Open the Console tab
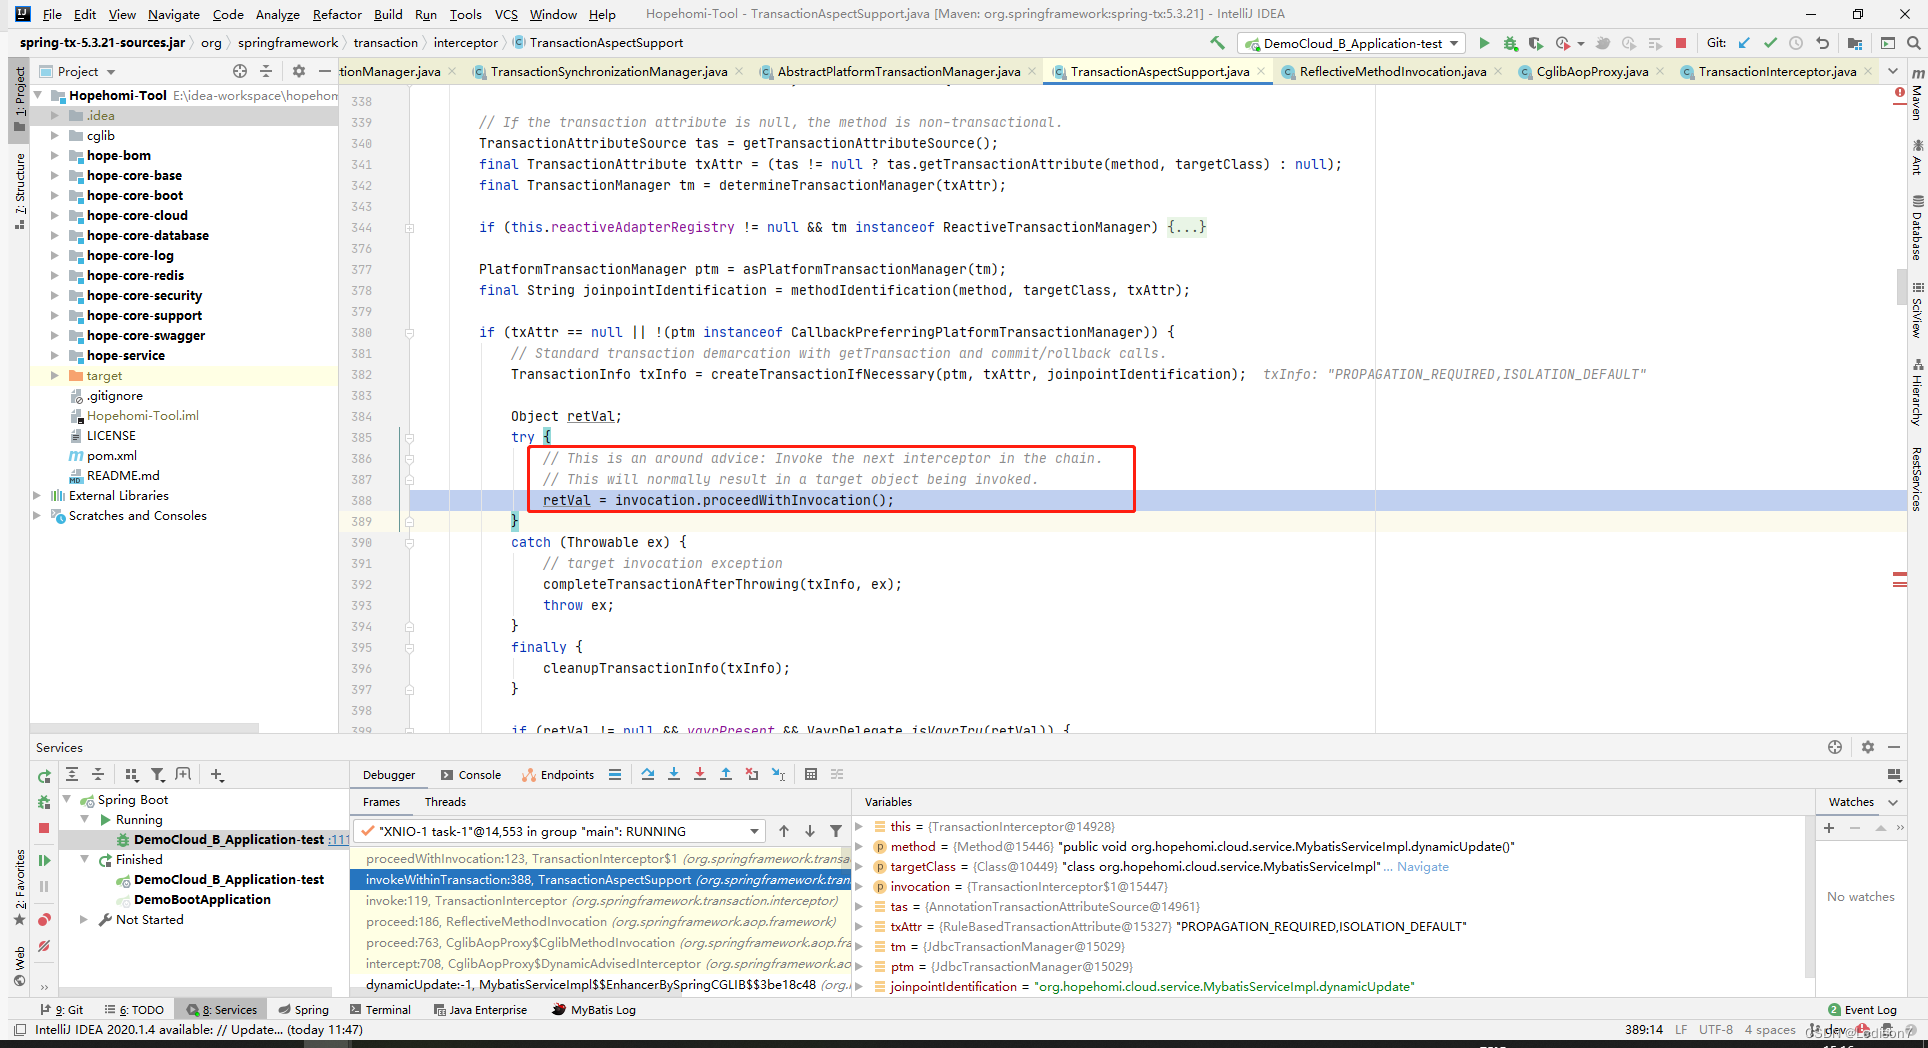 pos(471,774)
